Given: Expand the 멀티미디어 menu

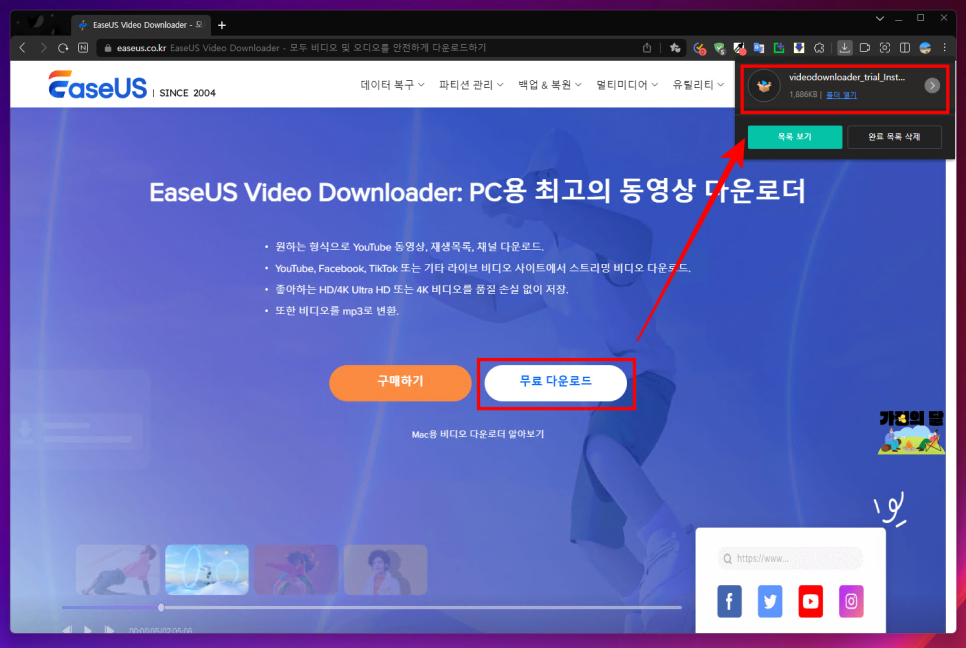Looking at the screenshot, I should point(627,84).
